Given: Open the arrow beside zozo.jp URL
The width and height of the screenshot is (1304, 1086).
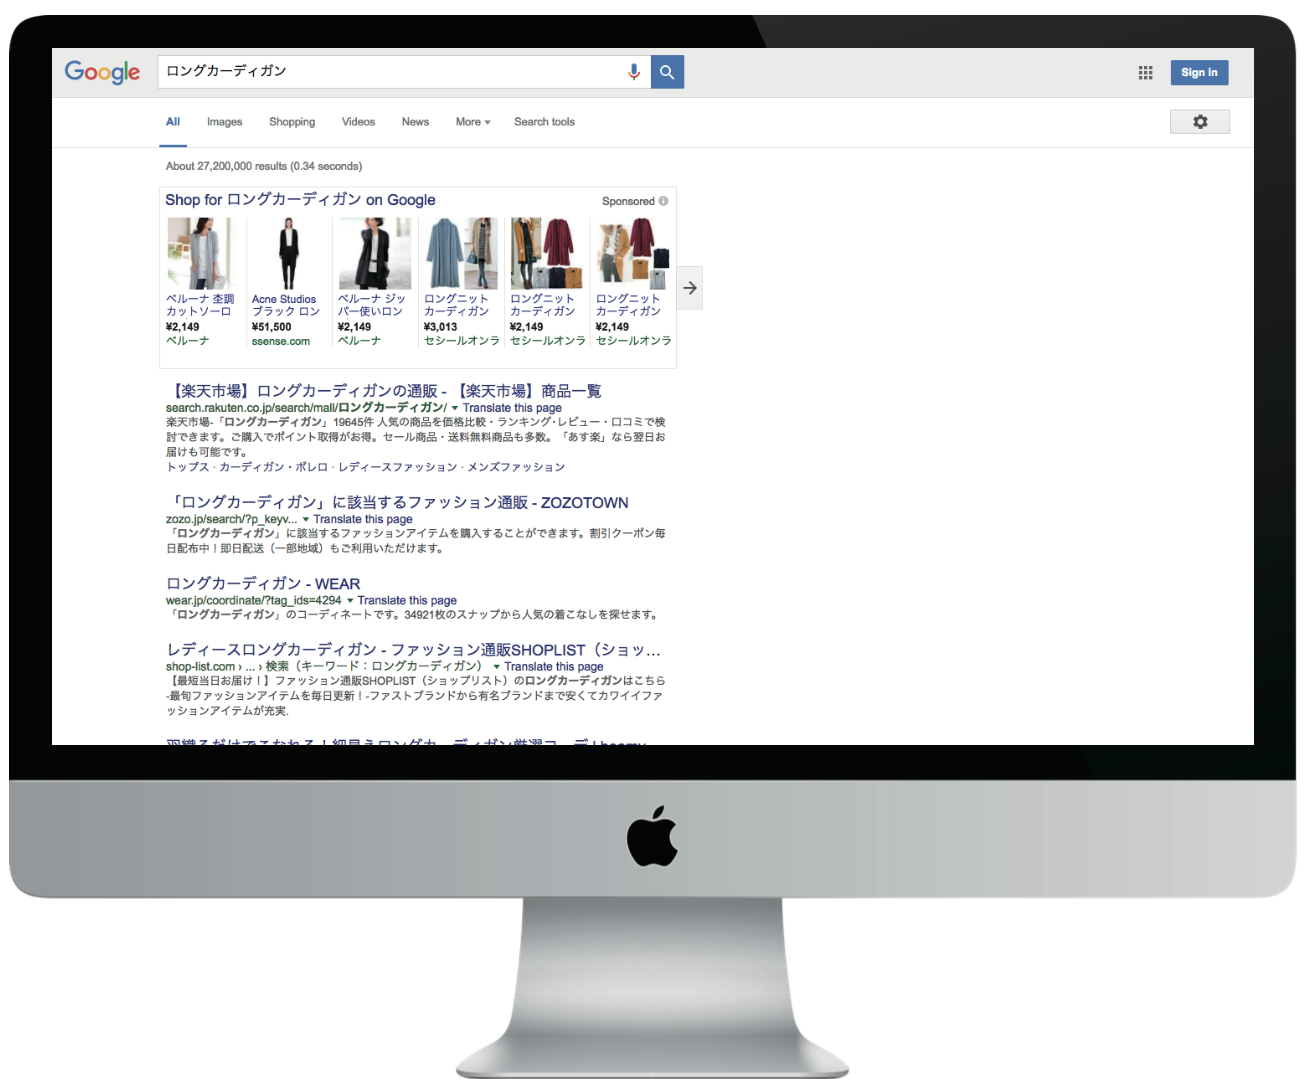Looking at the screenshot, I should point(306,520).
